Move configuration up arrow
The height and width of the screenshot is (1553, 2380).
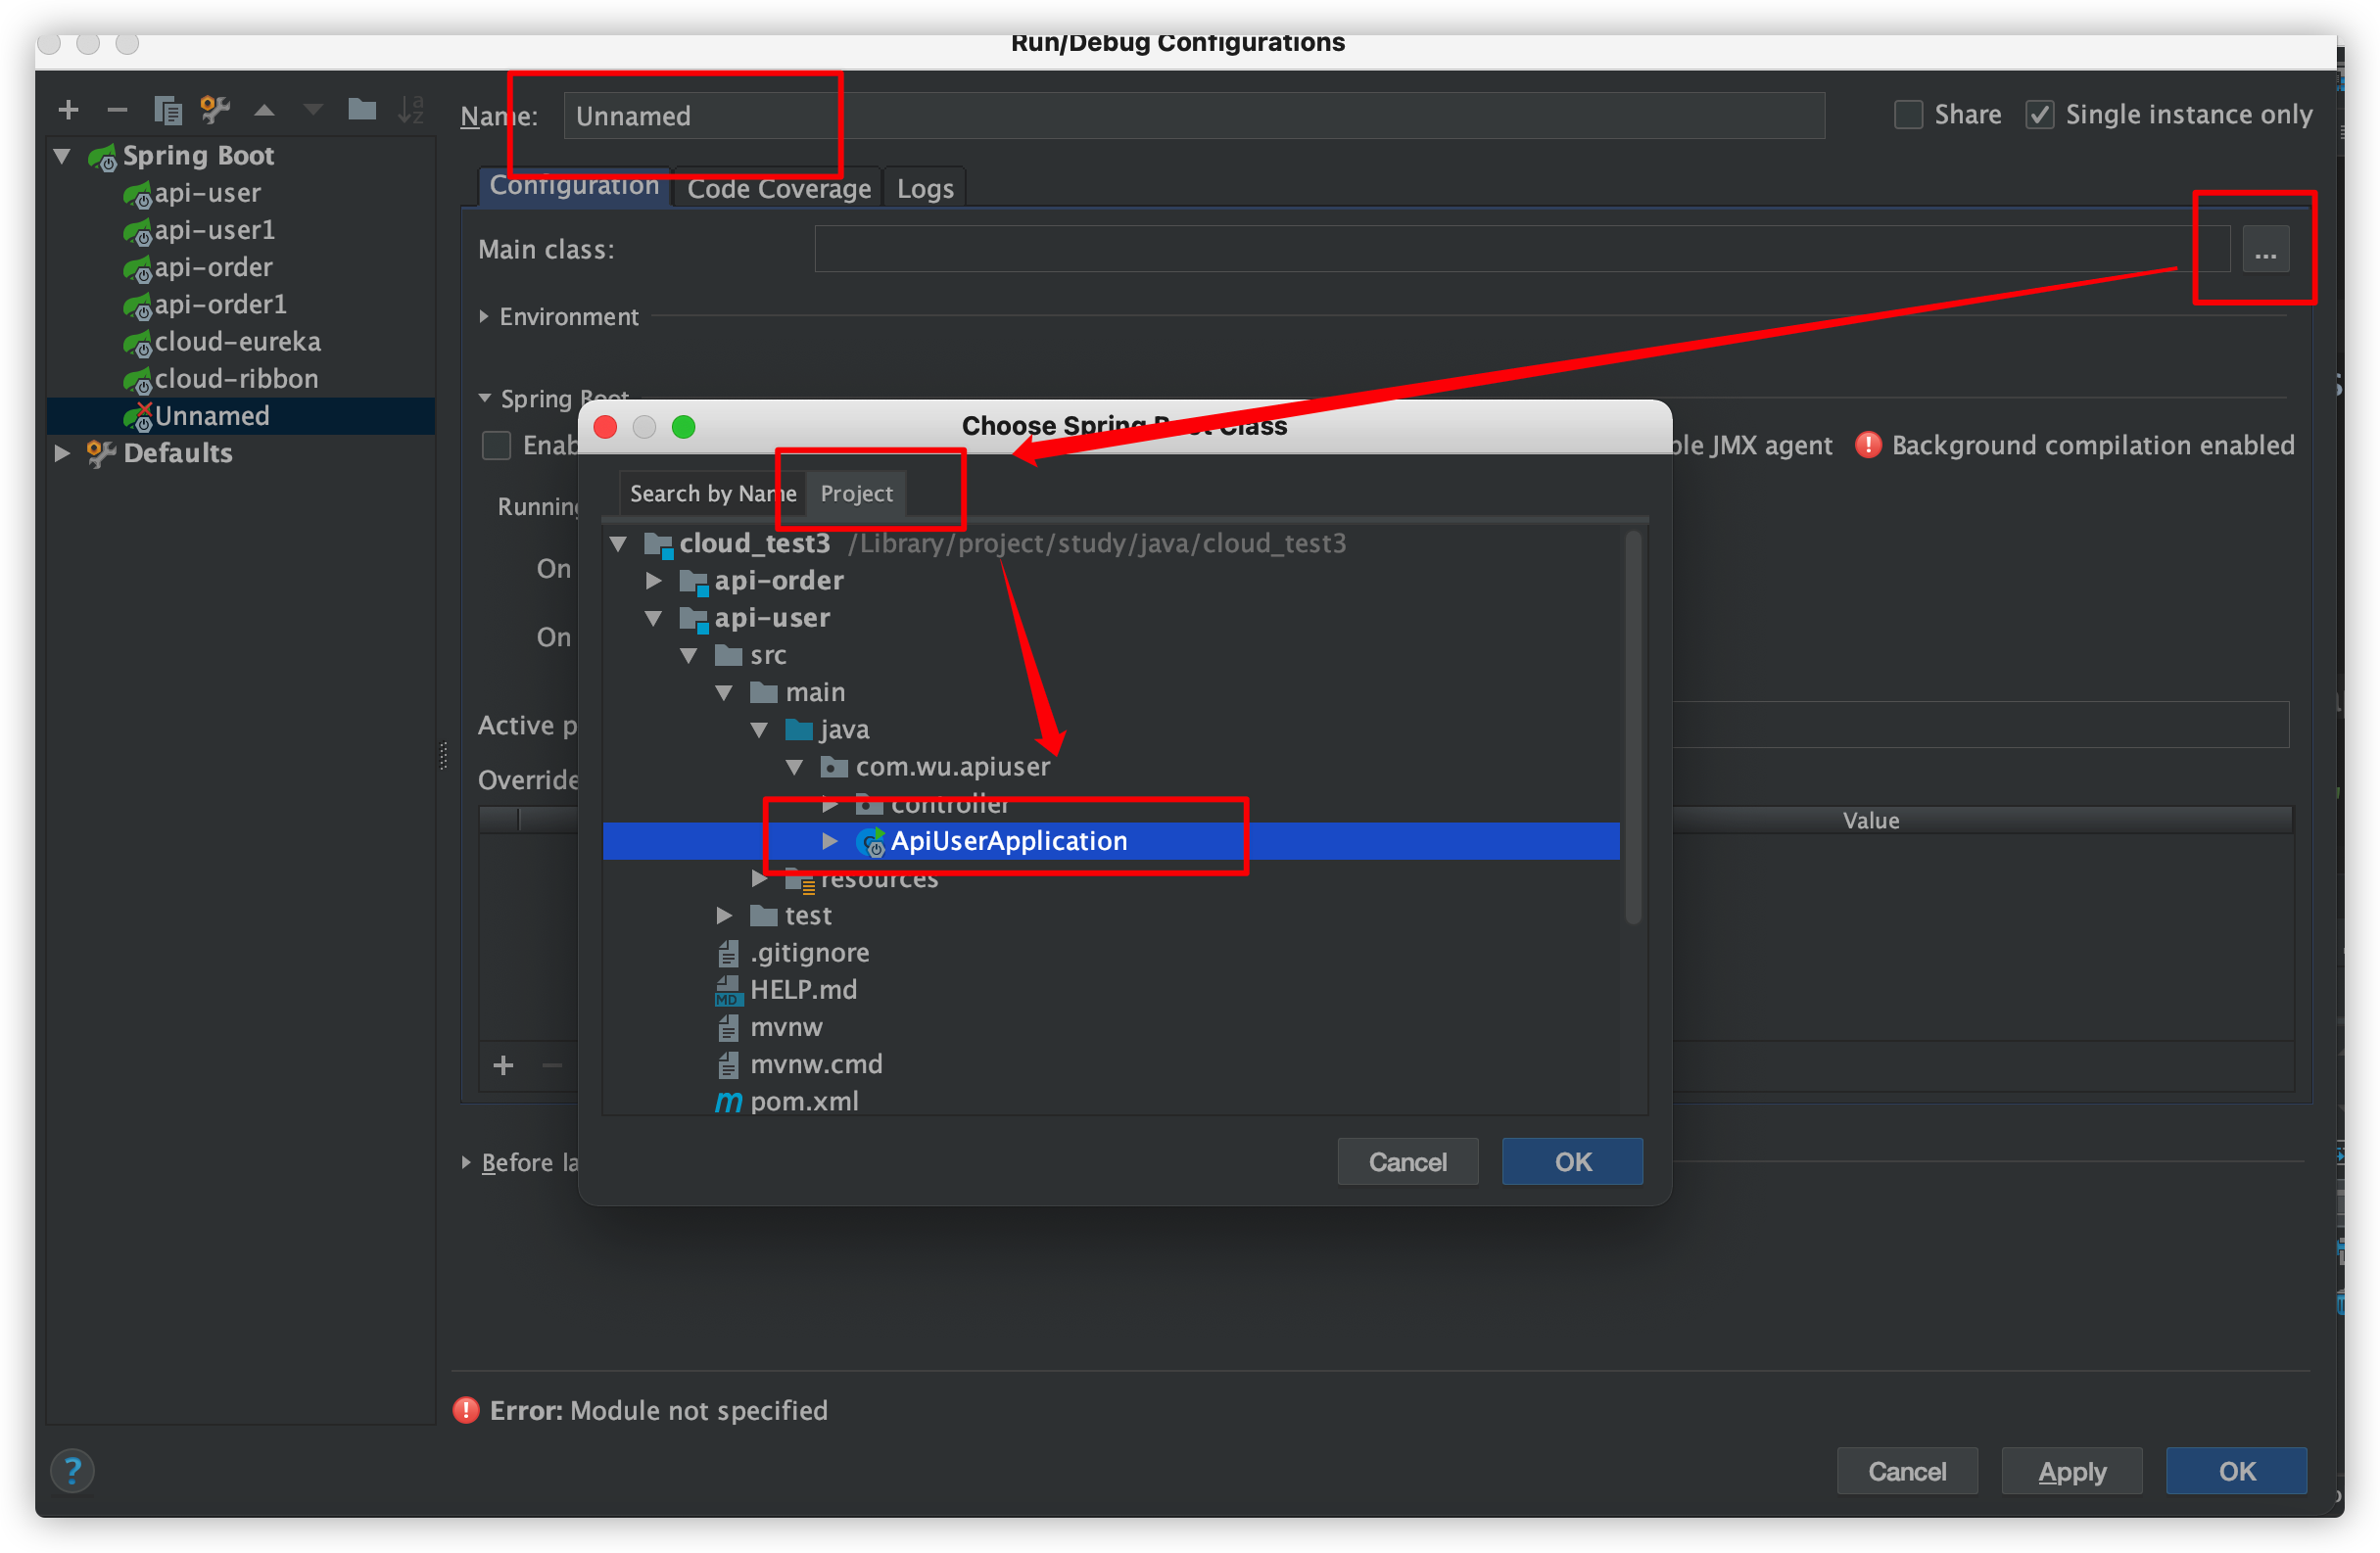coord(264,110)
